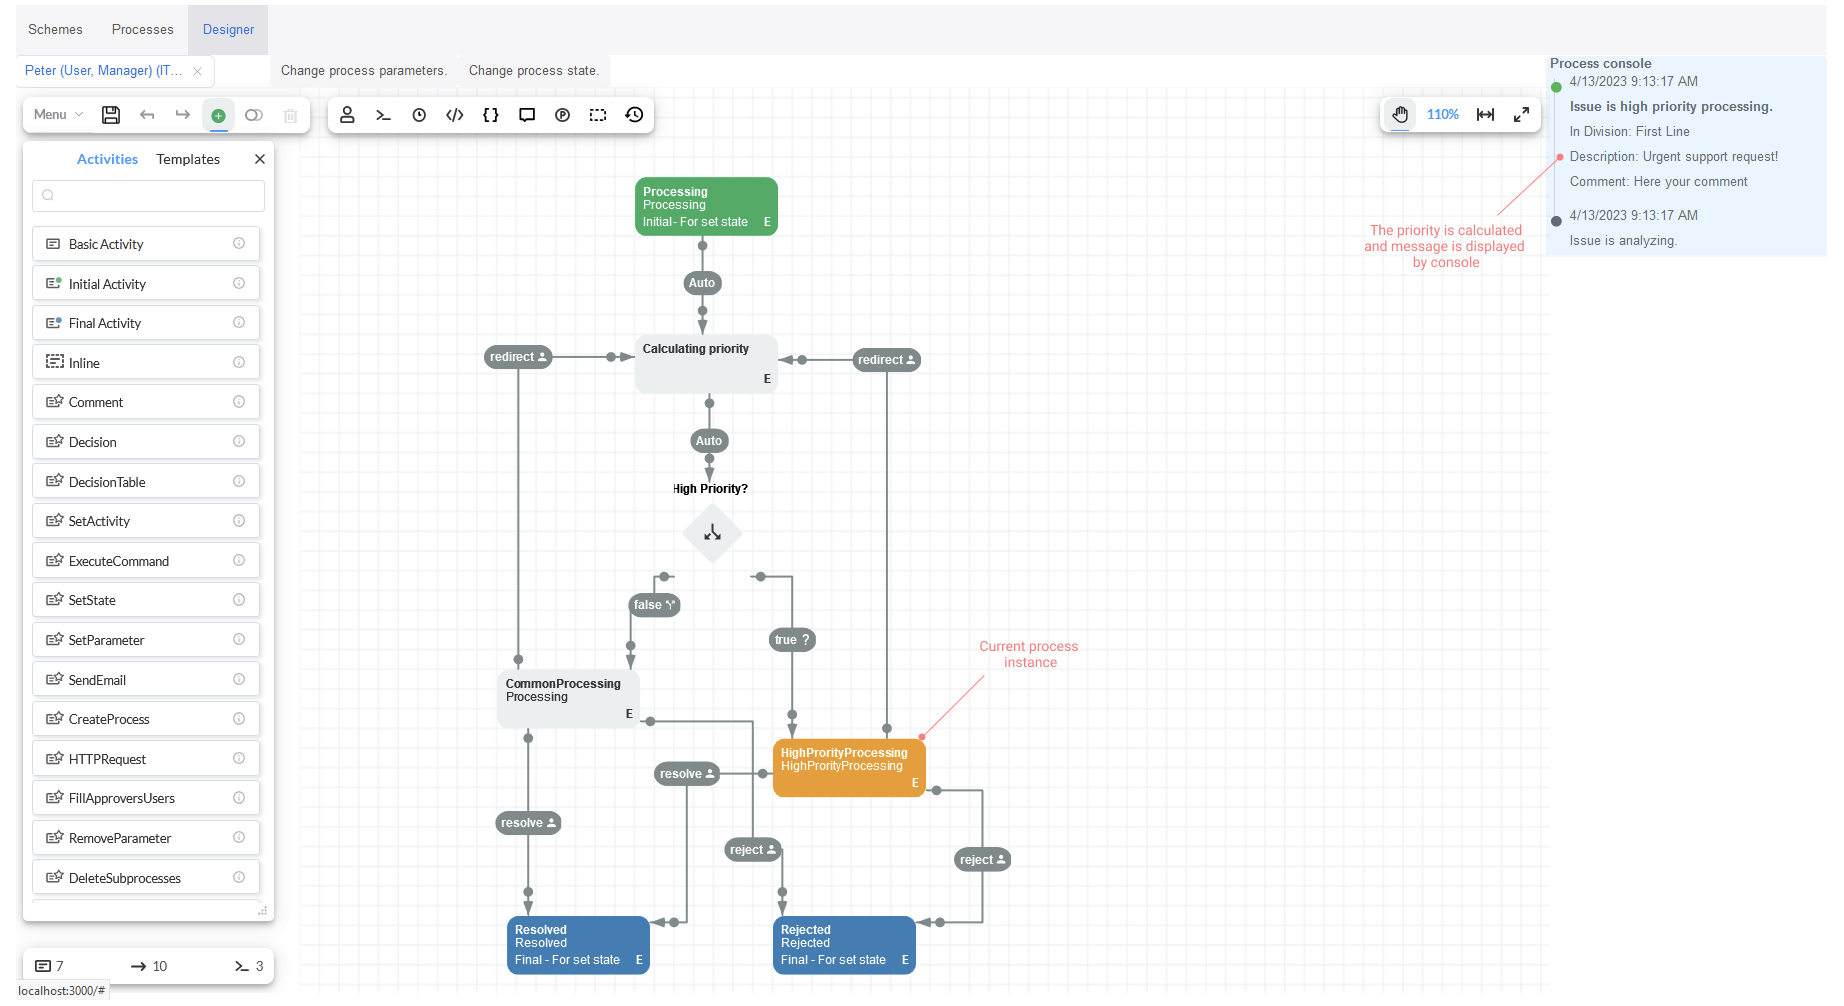The width and height of the screenshot is (1844, 1006).
Task: Click the activities count 7 indicator
Action: [x=50, y=966]
